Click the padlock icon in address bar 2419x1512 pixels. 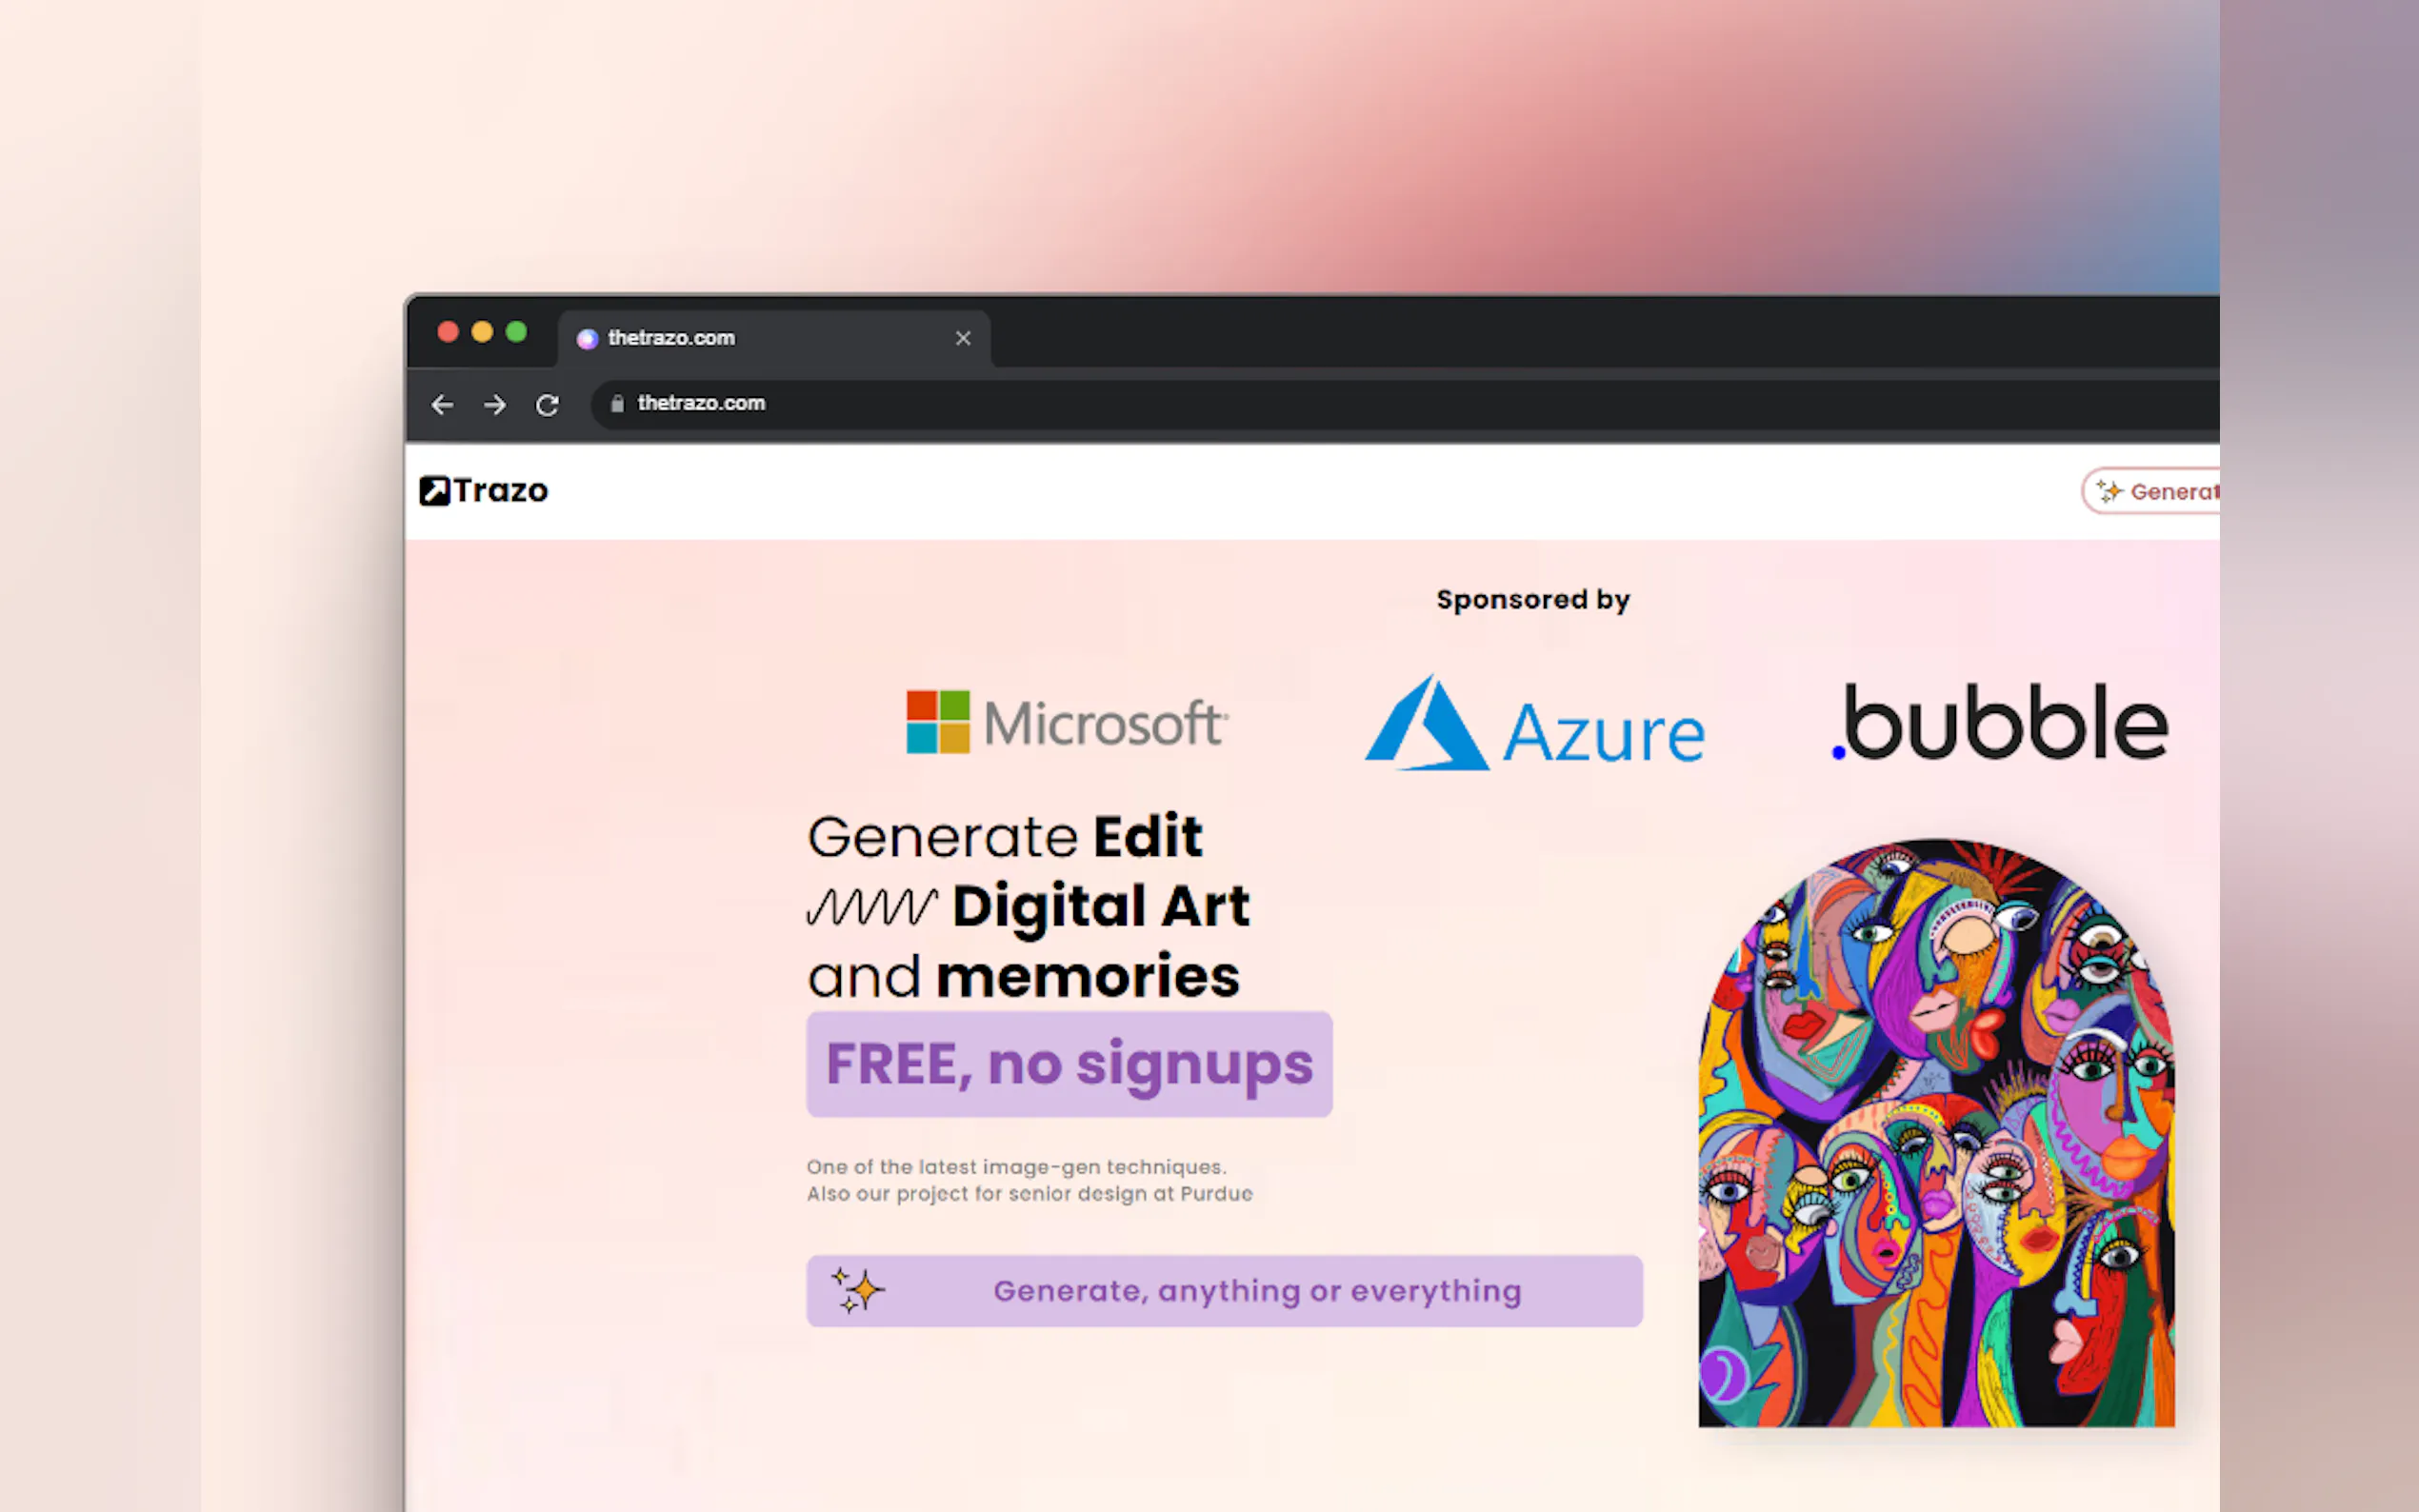tap(617, 403)
